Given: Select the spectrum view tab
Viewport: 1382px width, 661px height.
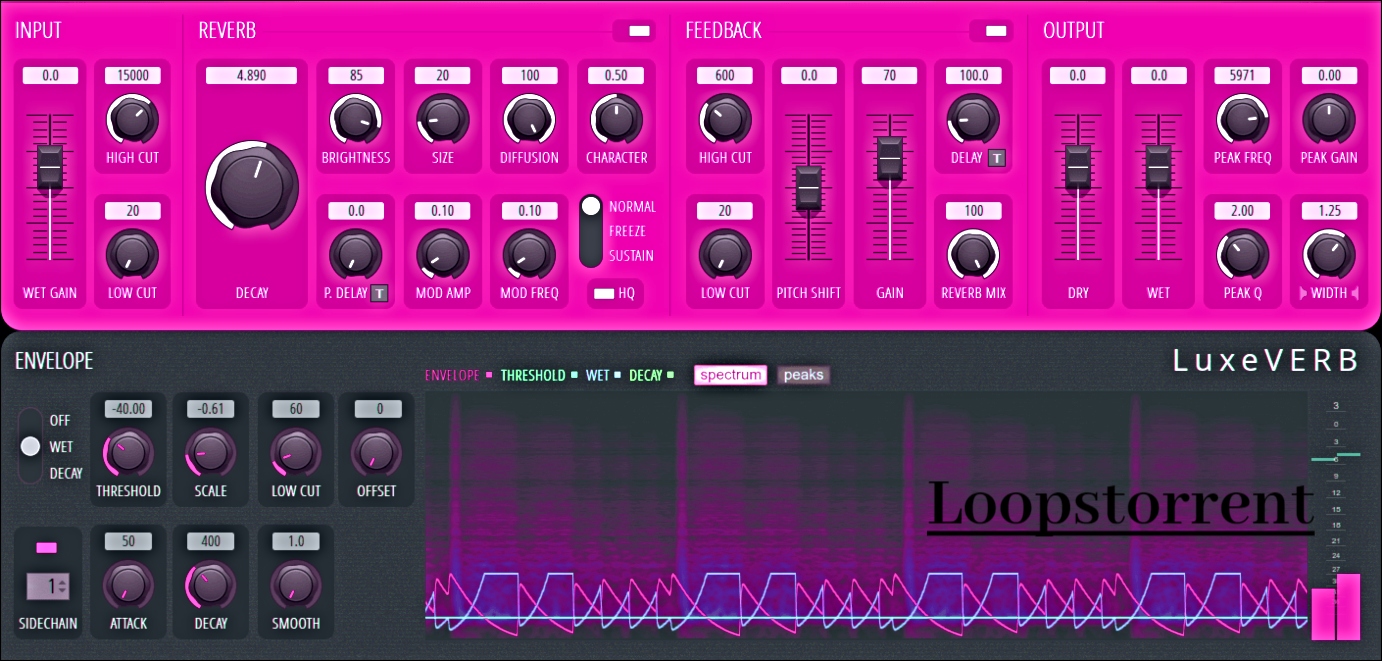Looking at the screenshot, I should click(730, 375).
